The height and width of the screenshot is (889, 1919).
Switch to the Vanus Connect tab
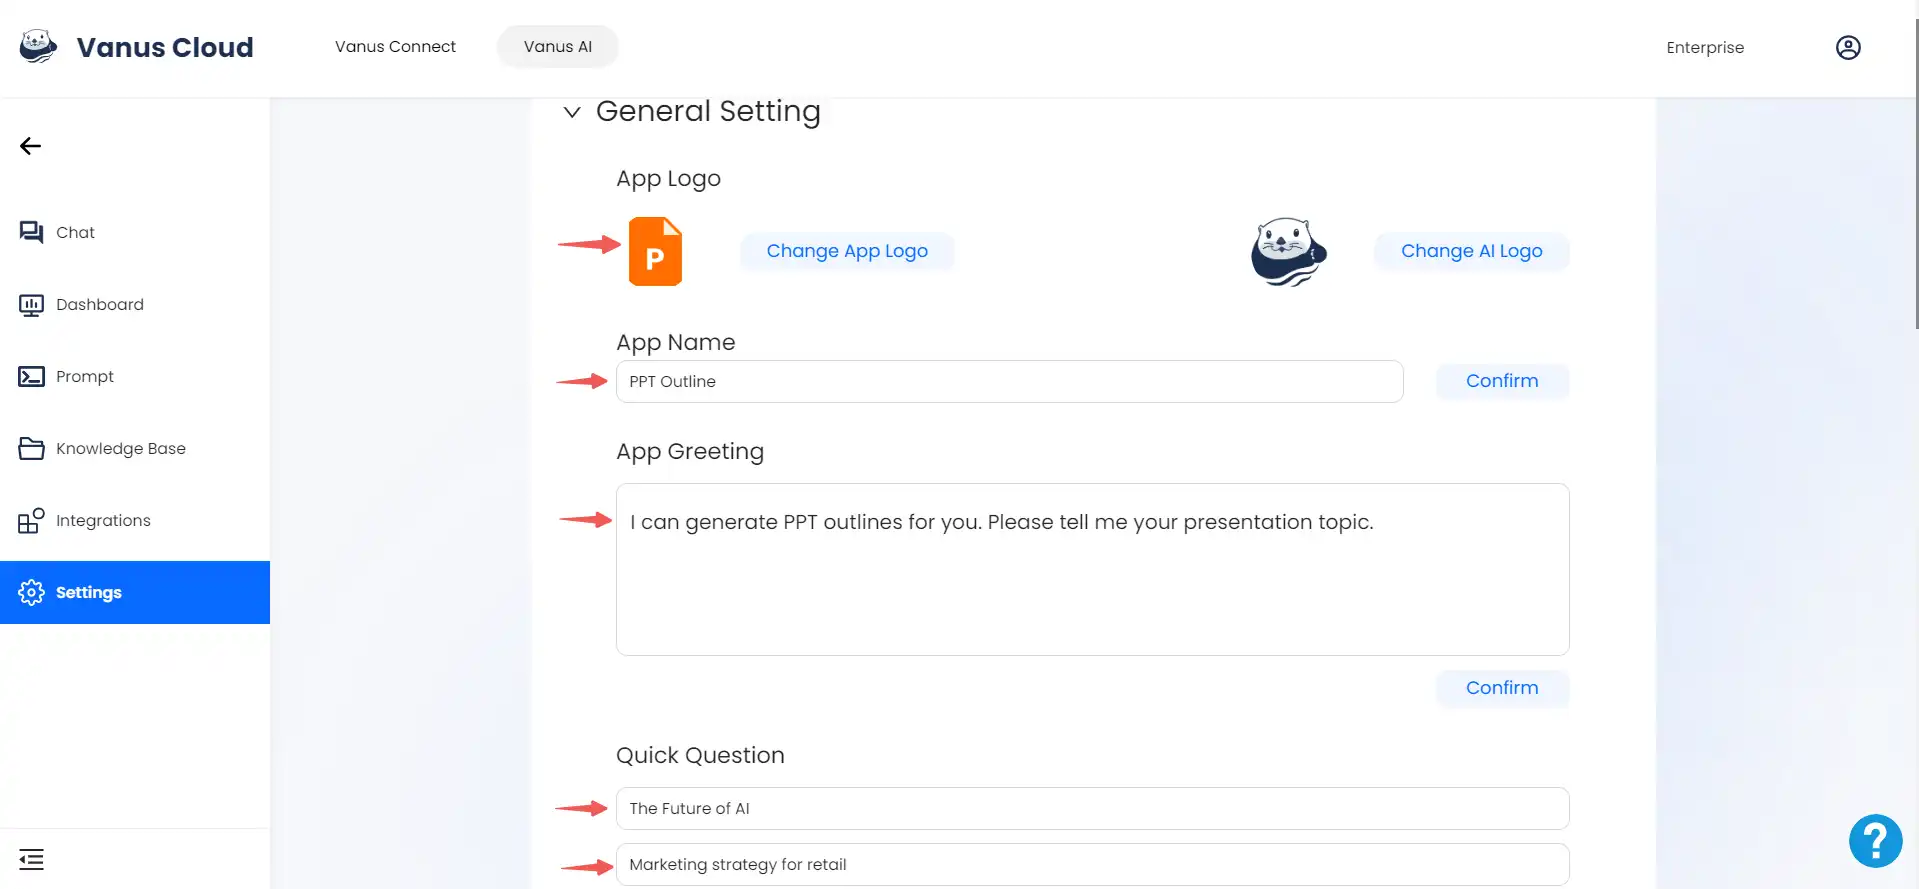(395, 46)
